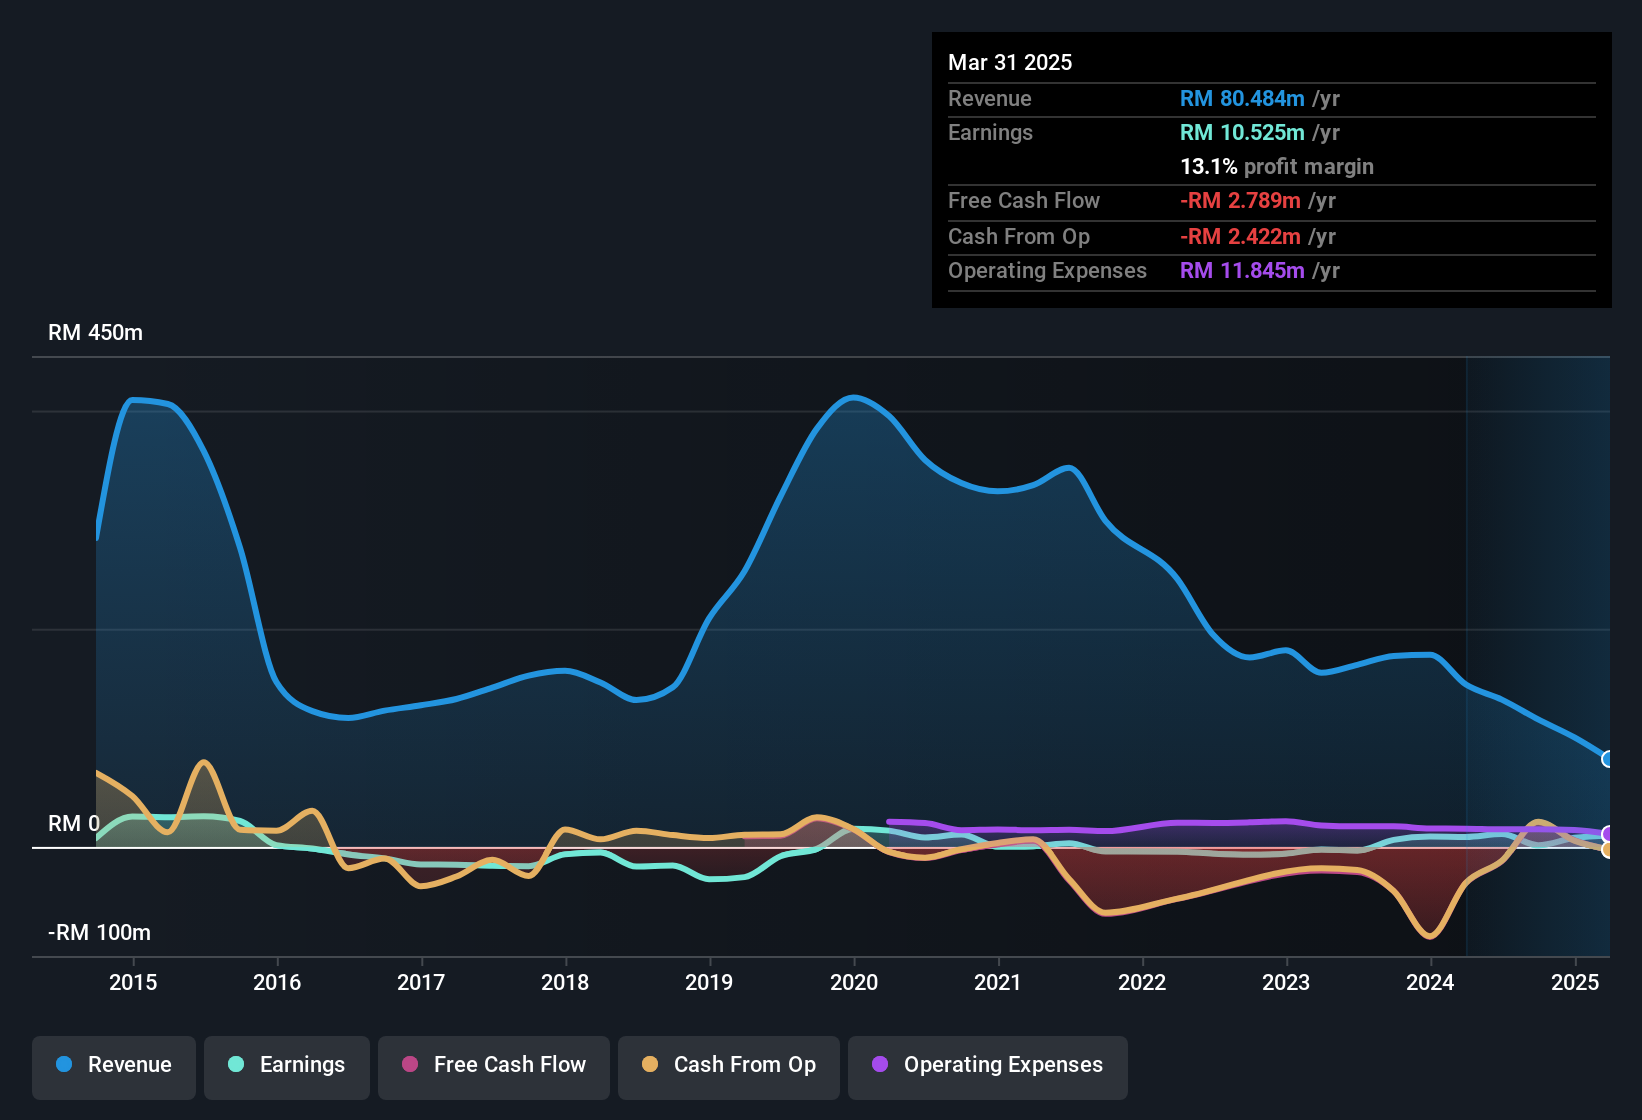Click the purple Operating Expenses endpoint marker
This screenshot has width=1642, height=1120.
(1608, 833)
